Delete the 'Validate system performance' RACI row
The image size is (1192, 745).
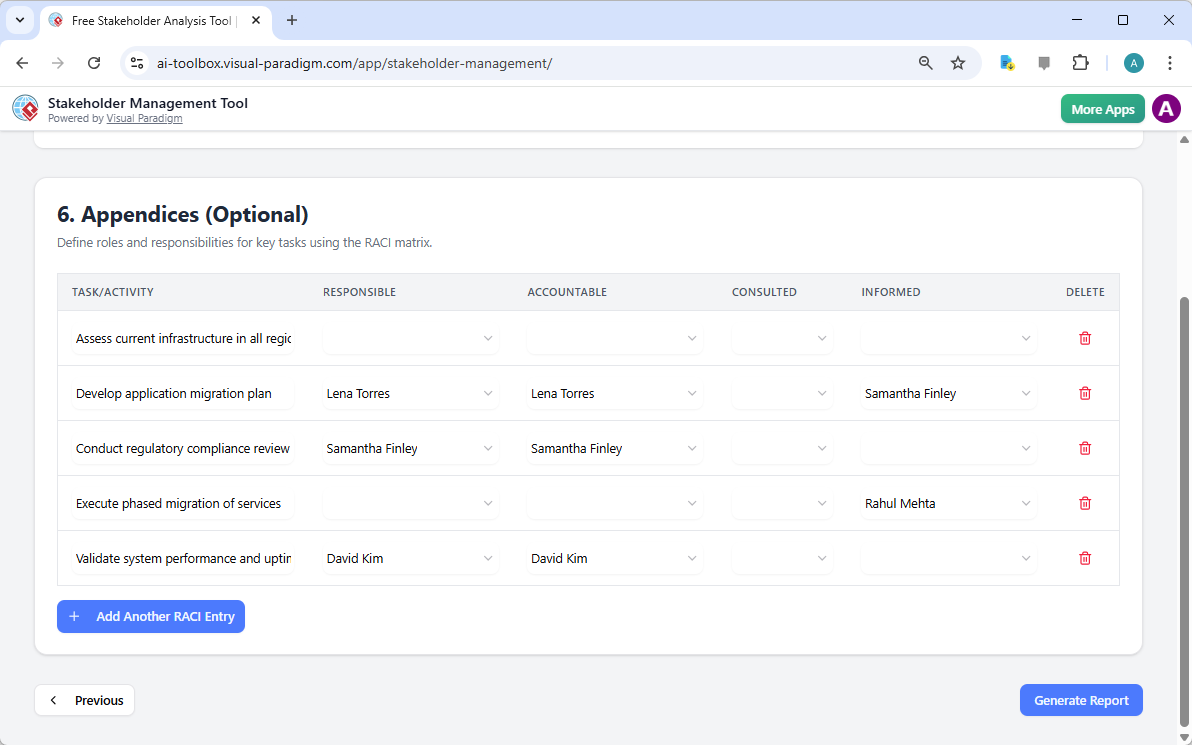pos(1084,558)
